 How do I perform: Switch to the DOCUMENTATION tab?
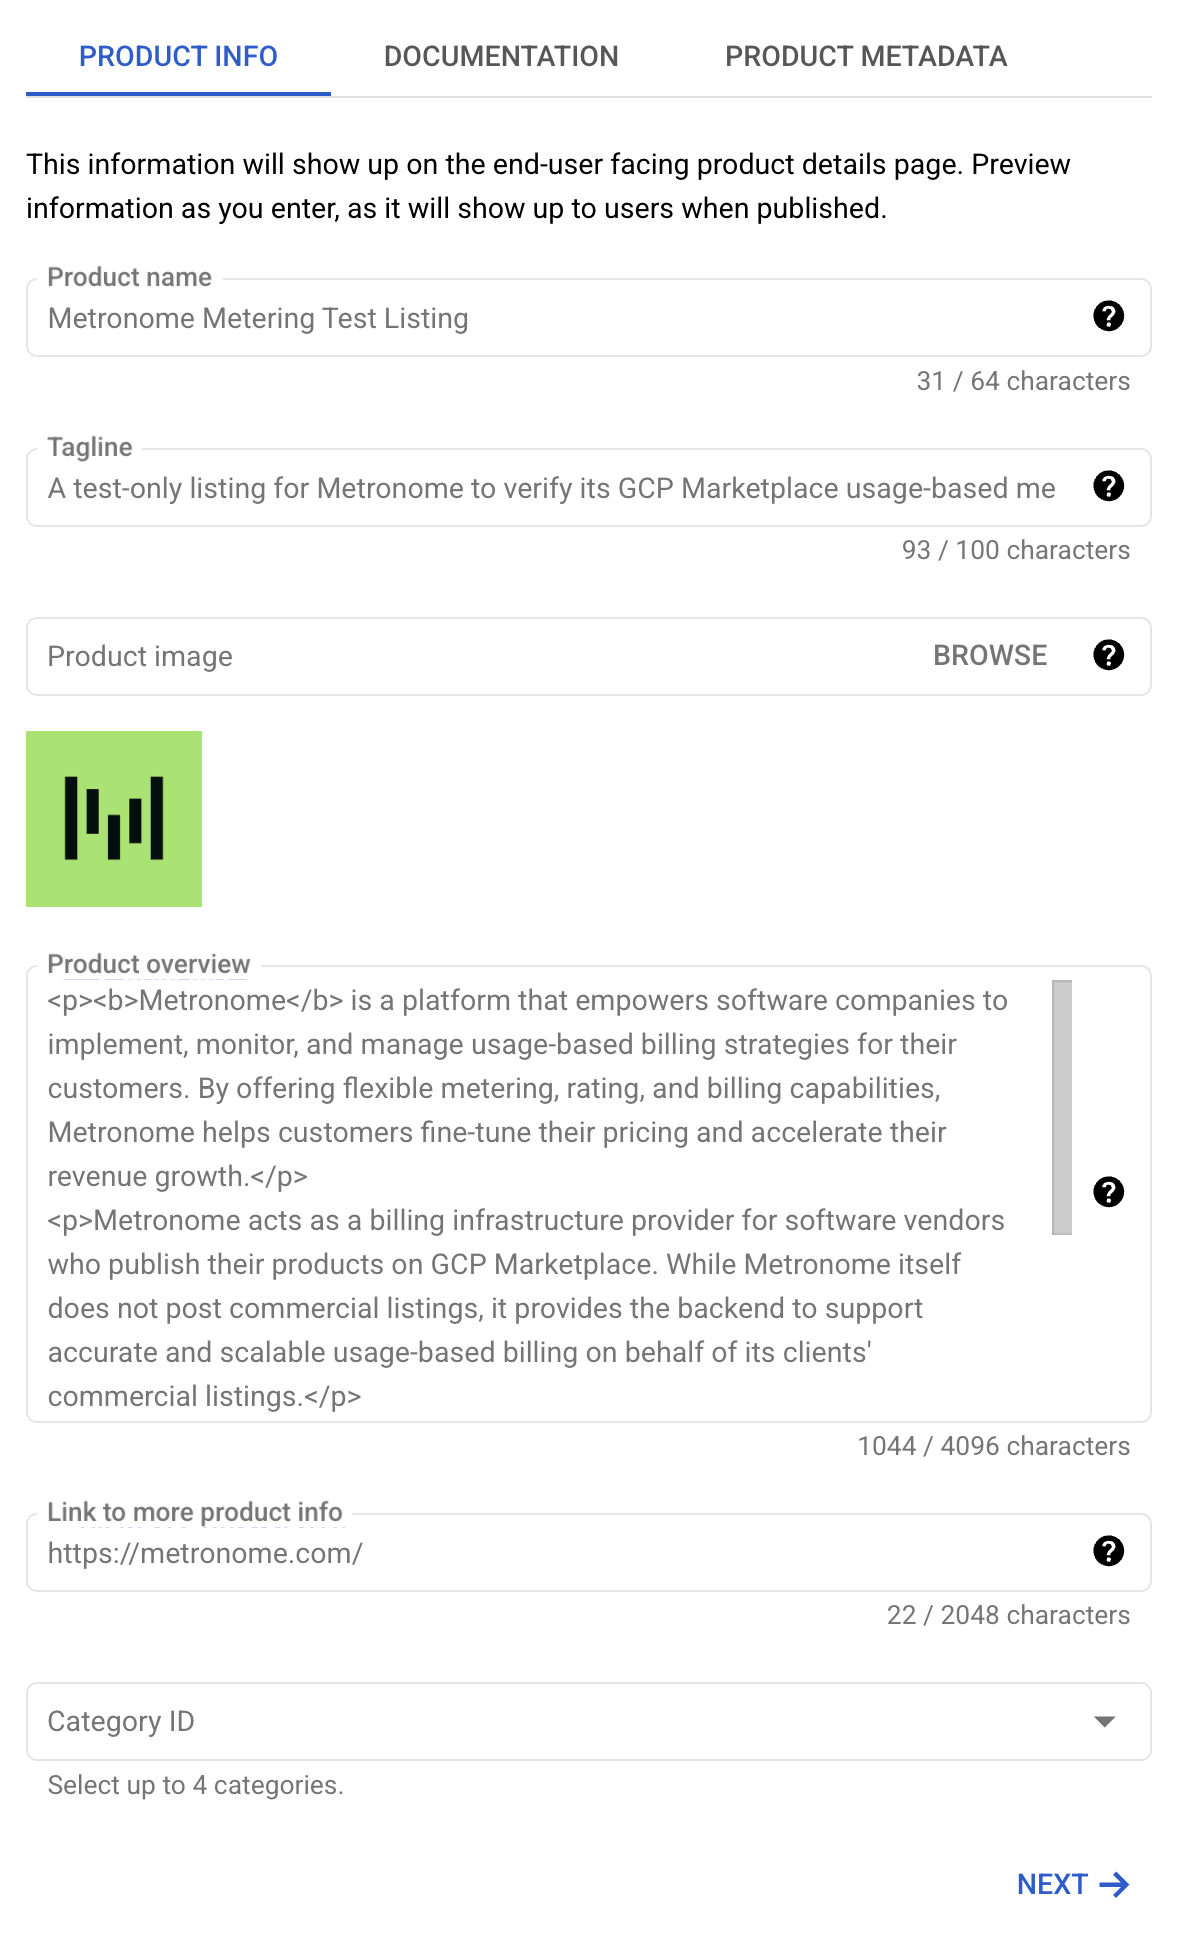point(502,56)
